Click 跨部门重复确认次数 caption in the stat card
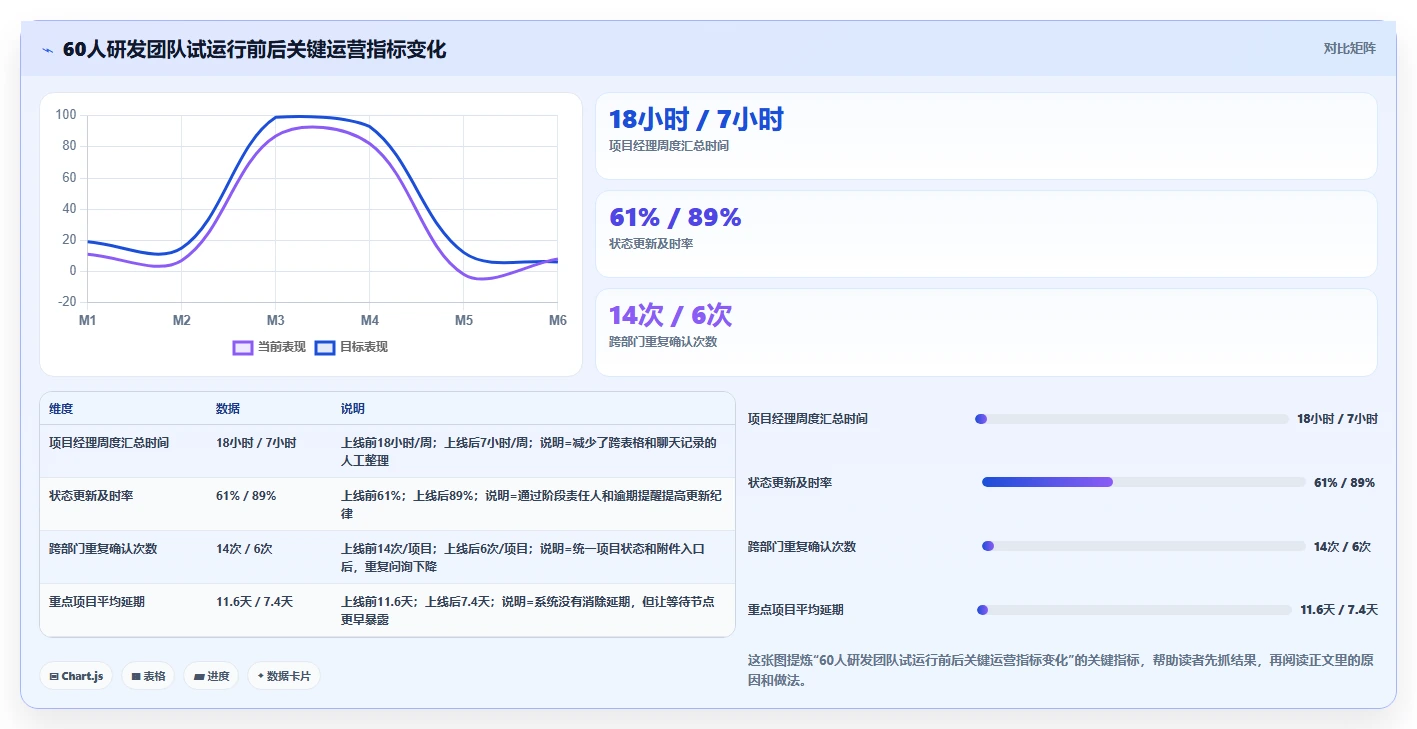 [663, 342]
